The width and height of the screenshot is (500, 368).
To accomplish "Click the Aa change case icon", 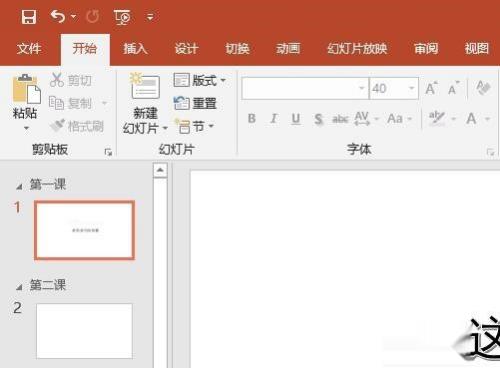I will (395, 118).
